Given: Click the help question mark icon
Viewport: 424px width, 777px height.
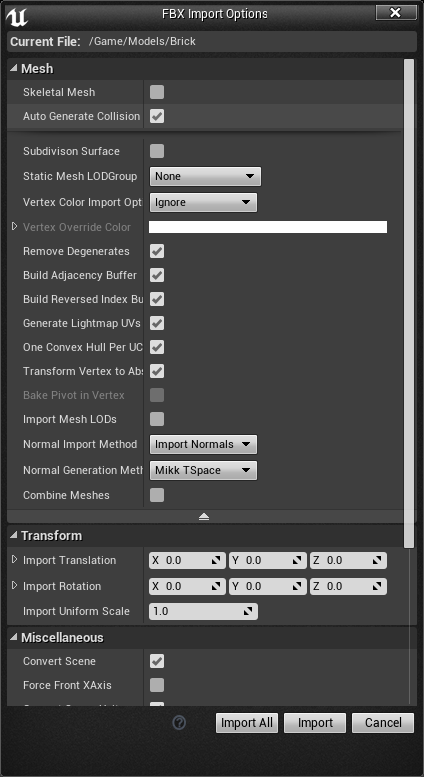Looking at the screenshot, I should point(179,722).
